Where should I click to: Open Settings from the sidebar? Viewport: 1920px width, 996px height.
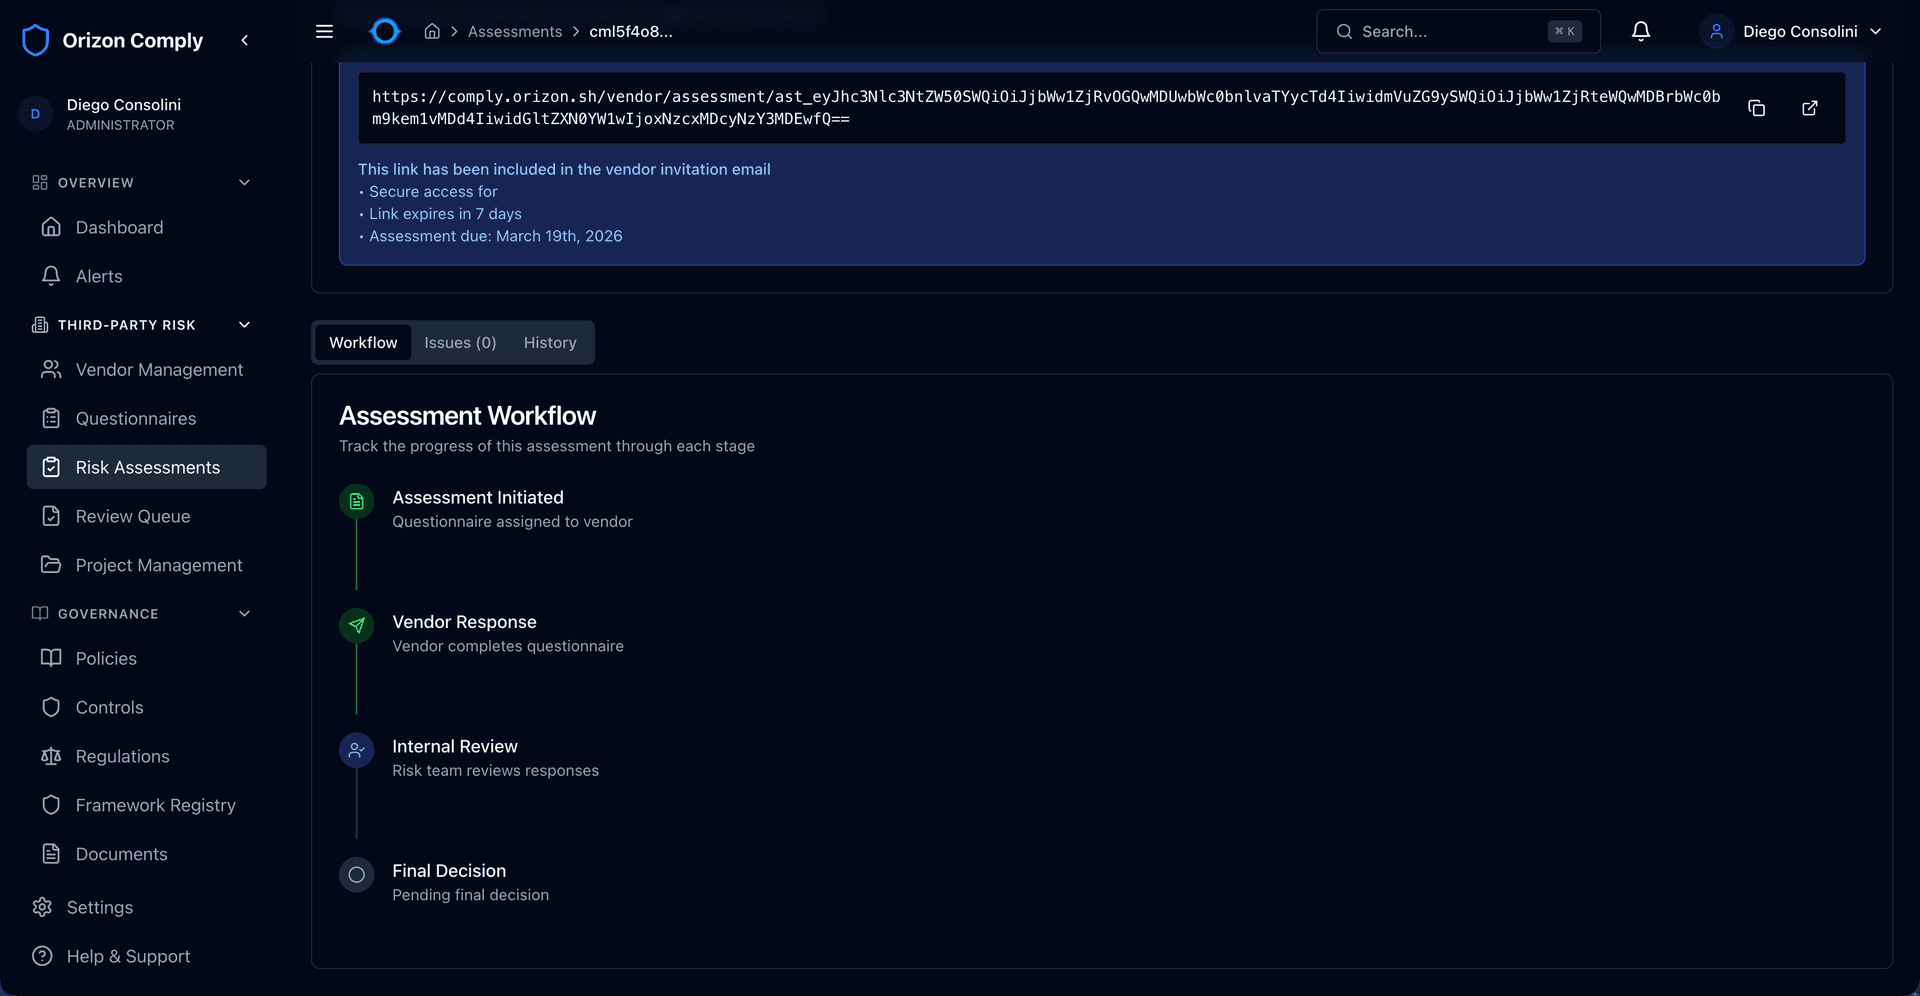(99, 908)
